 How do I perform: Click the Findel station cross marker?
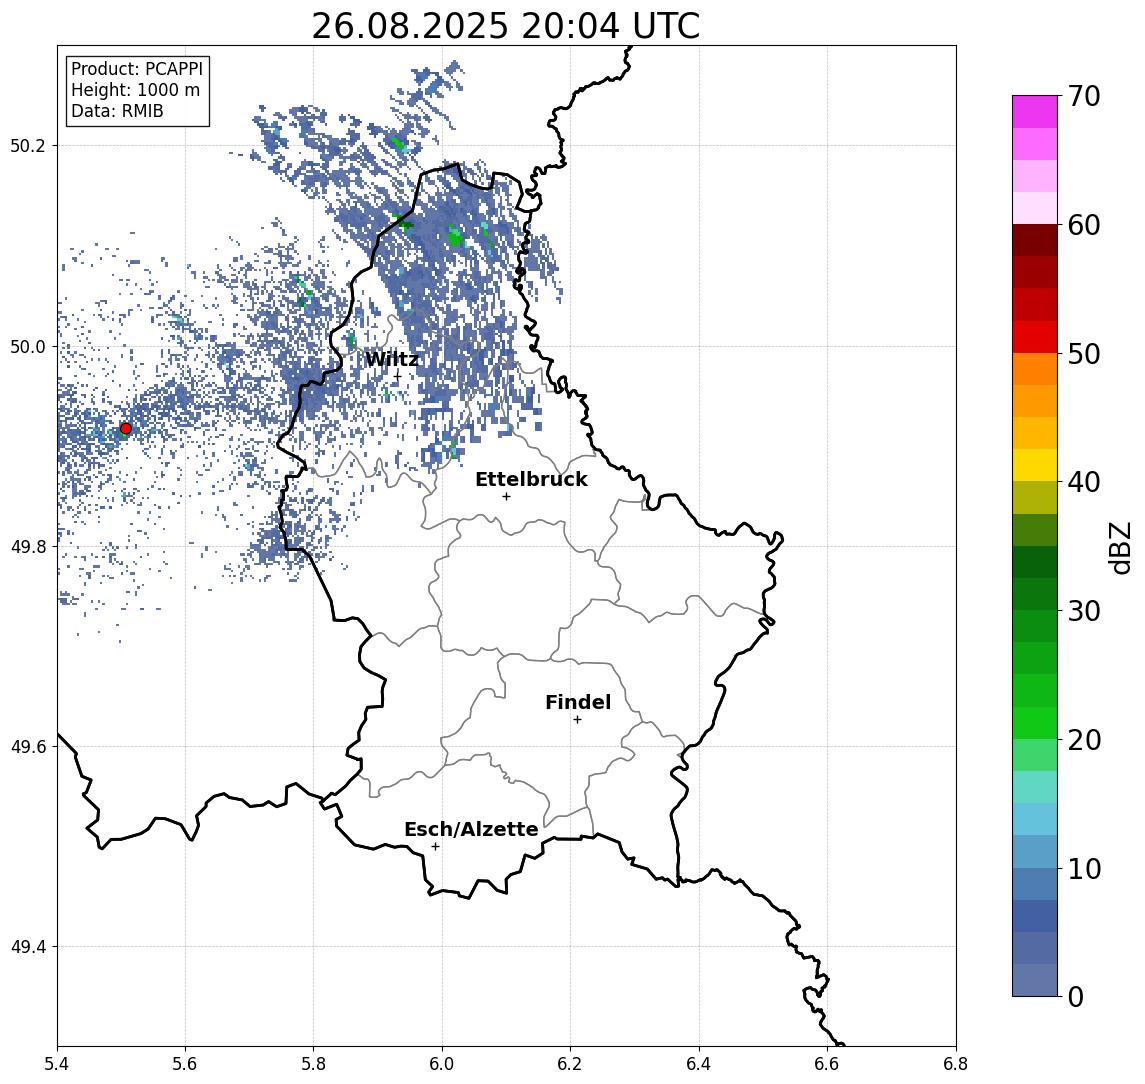[x=577, y=720]
